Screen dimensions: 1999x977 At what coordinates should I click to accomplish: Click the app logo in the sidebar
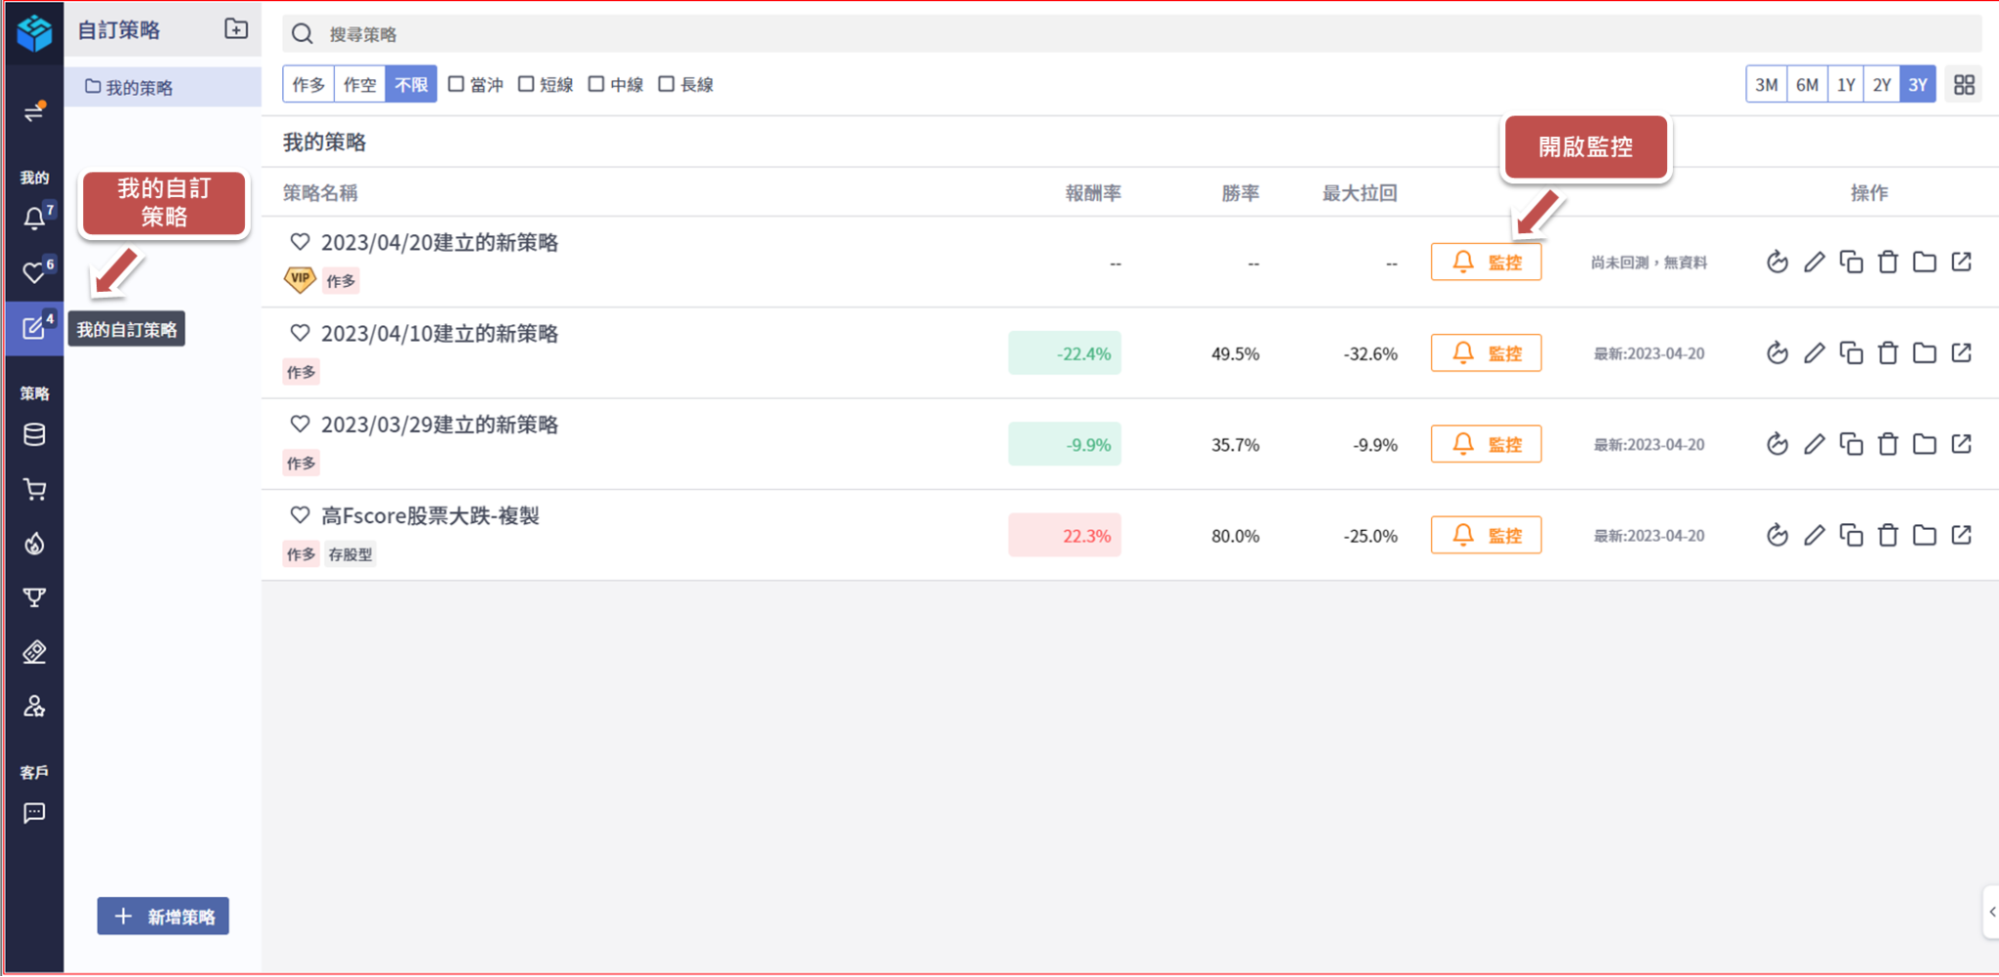(34, 33)
